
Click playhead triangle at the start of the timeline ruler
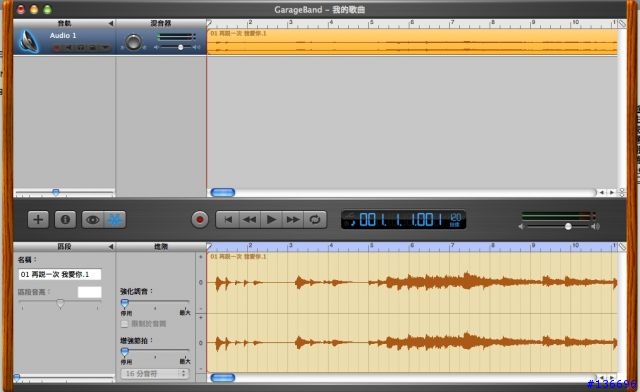click(x=209, y=23)
